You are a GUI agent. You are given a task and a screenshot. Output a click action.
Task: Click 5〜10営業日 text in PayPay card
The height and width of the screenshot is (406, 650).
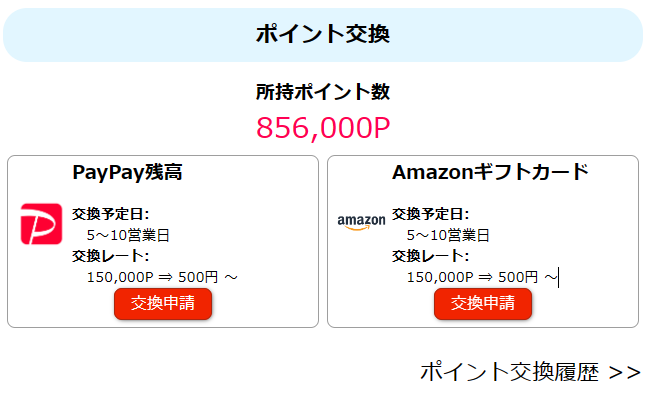[x=128, y=235]
